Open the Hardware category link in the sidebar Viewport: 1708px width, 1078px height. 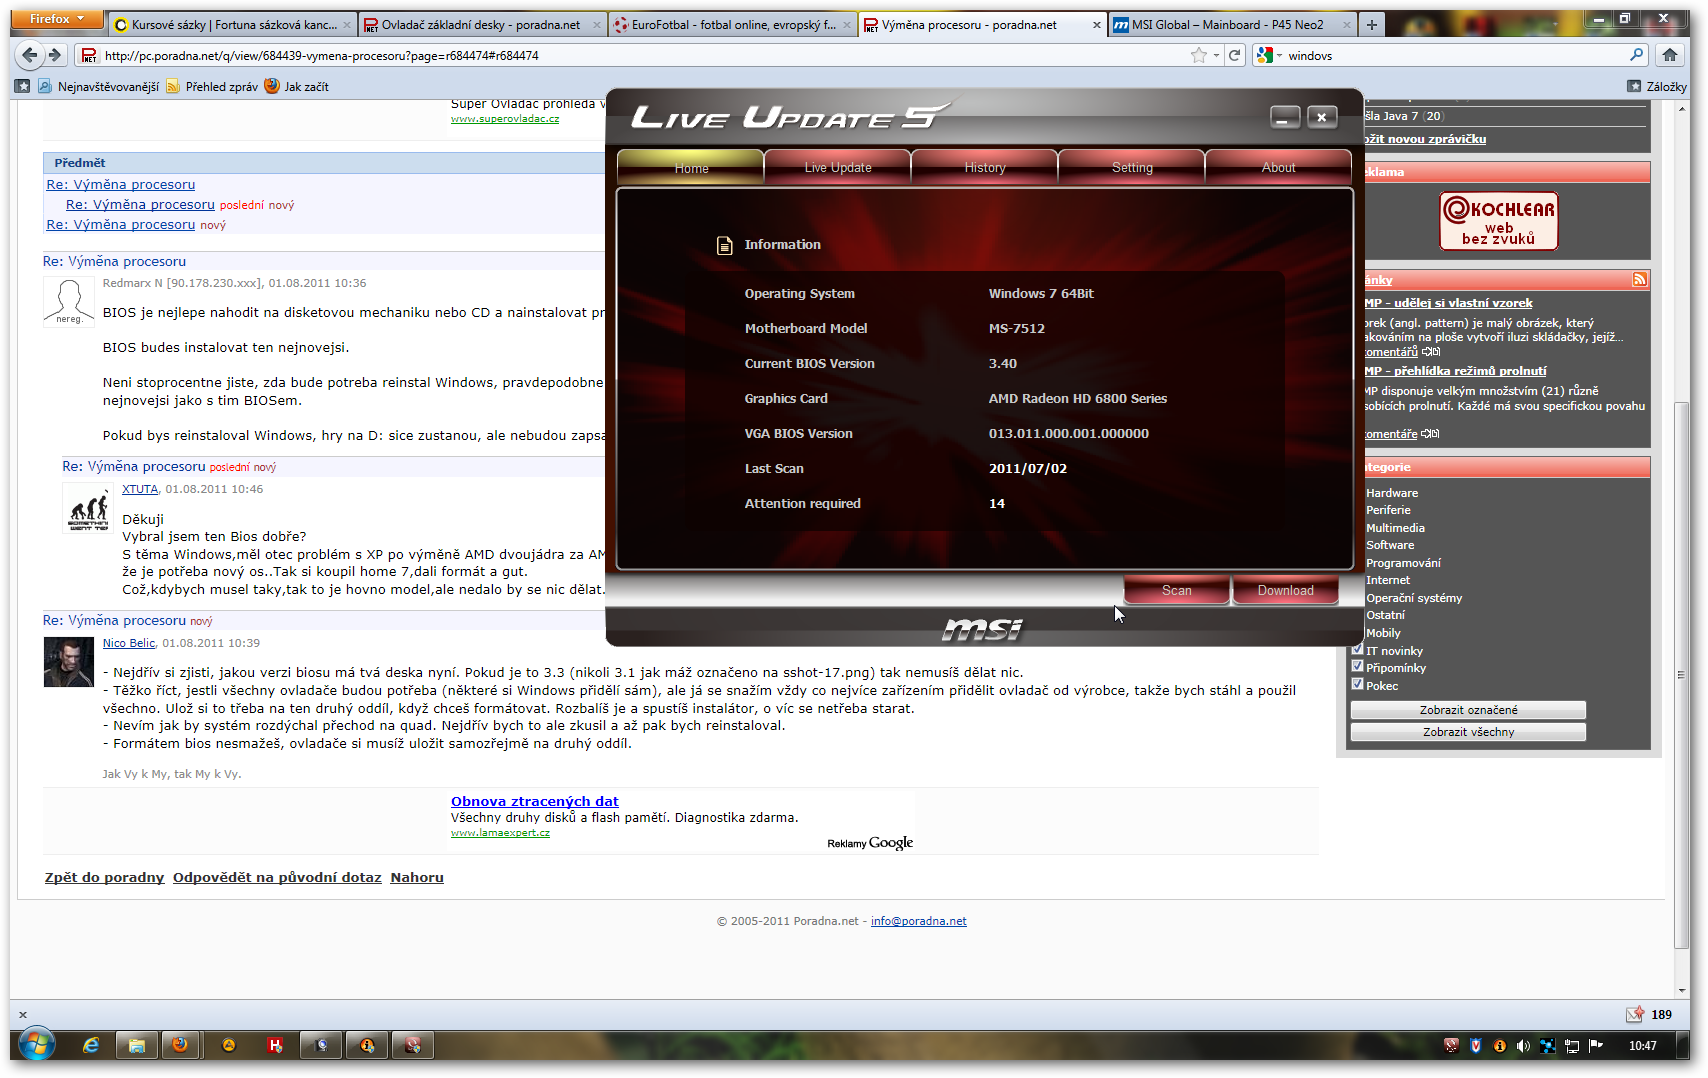click(x=1392, y=493)
